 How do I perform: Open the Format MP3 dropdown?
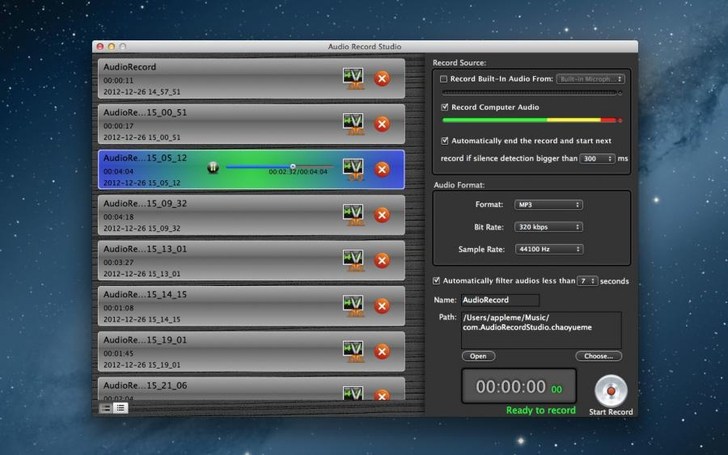[548, 204]
